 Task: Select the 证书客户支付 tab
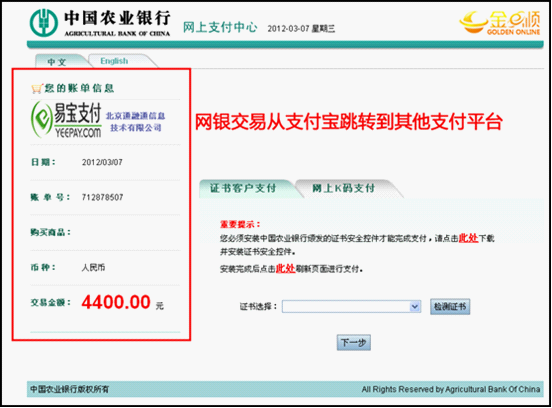coord(243,188)
